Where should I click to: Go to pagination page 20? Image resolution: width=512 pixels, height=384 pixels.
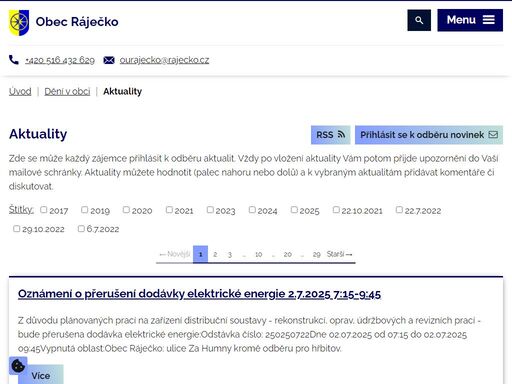288,254
